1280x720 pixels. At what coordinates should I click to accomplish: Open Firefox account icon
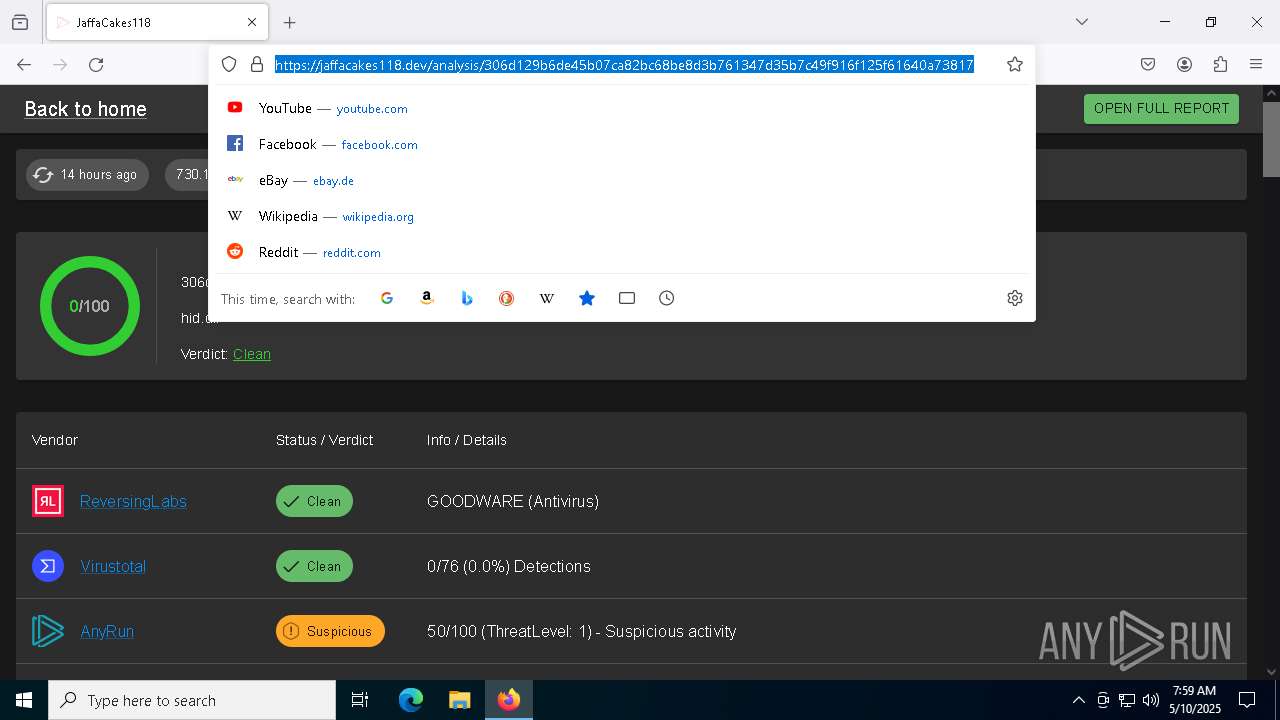coord(1184,64)
